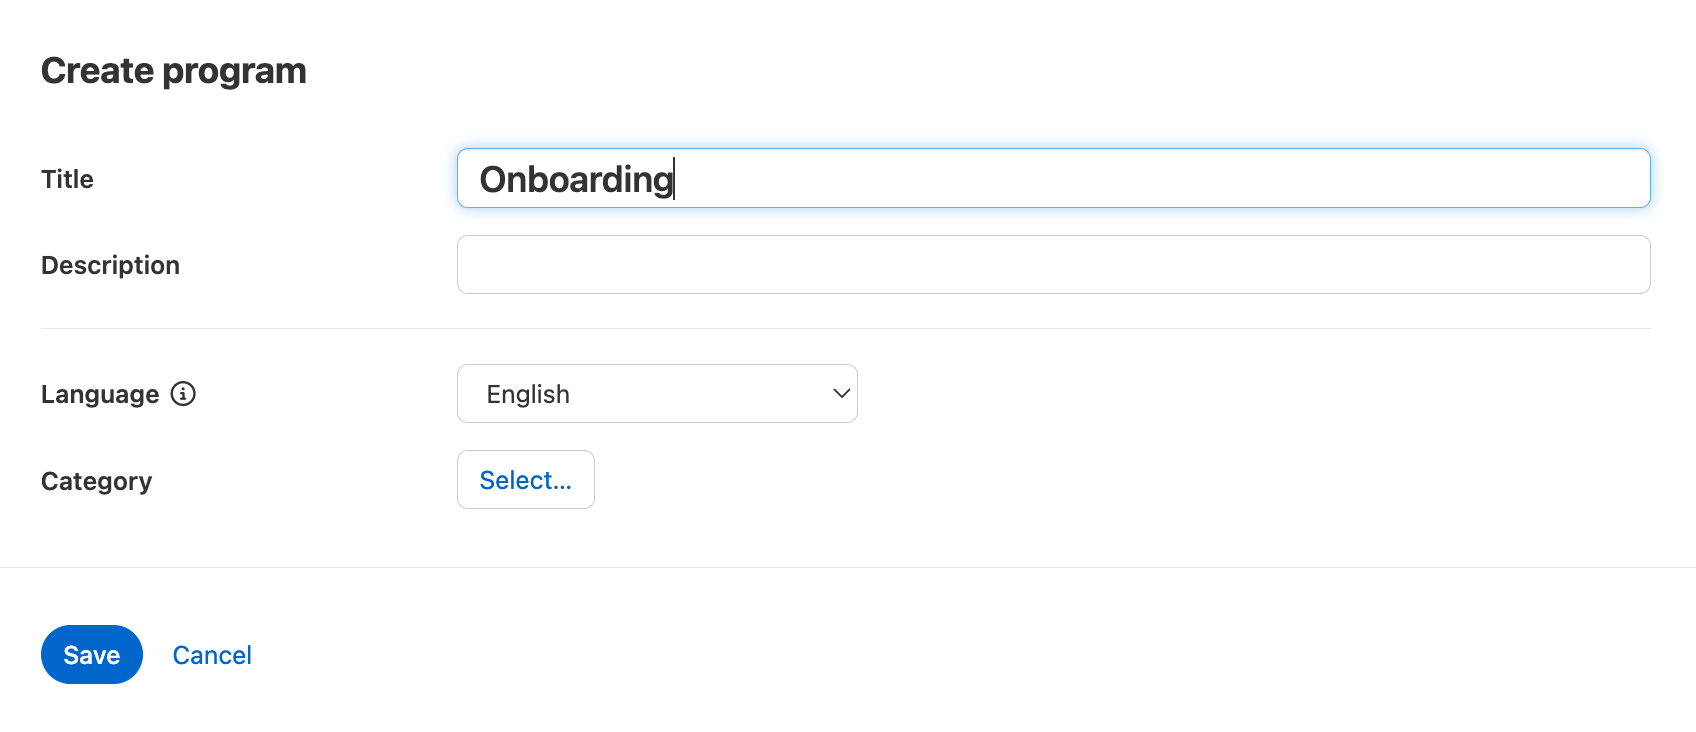Click the Select... text for Category
Screen dimensions: 1696x732
(x=525, y=481)
